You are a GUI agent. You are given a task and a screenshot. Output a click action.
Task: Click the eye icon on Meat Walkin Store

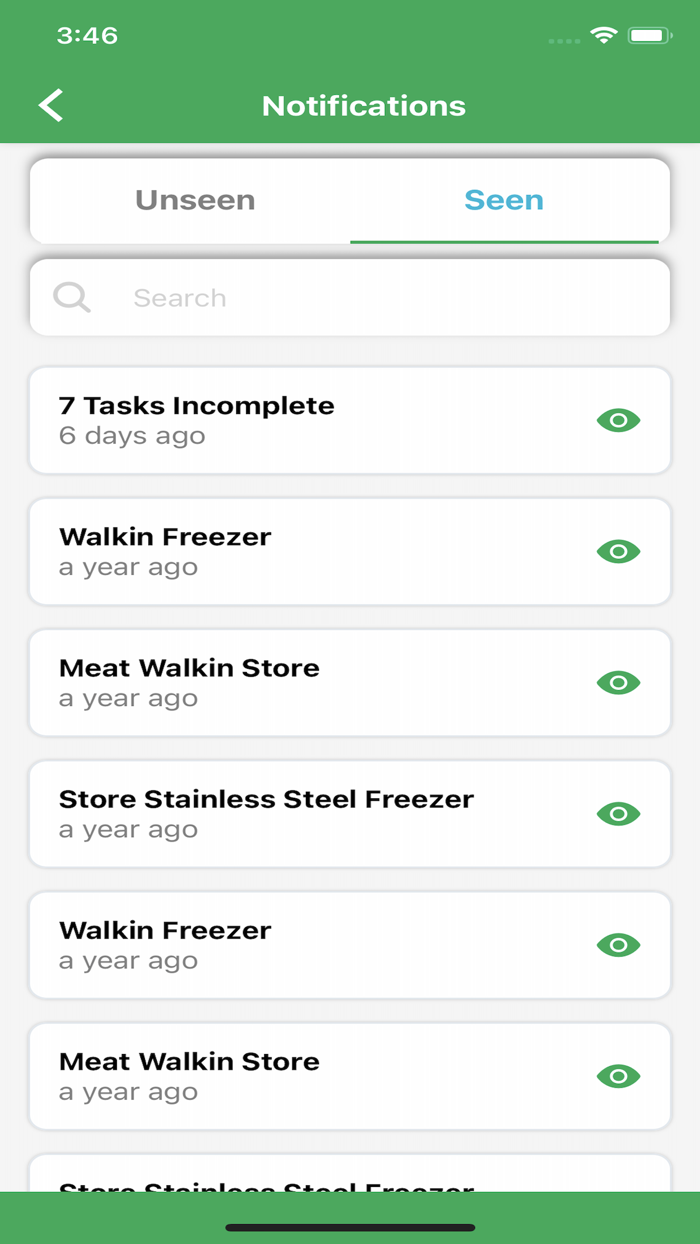tap(618, 682)
